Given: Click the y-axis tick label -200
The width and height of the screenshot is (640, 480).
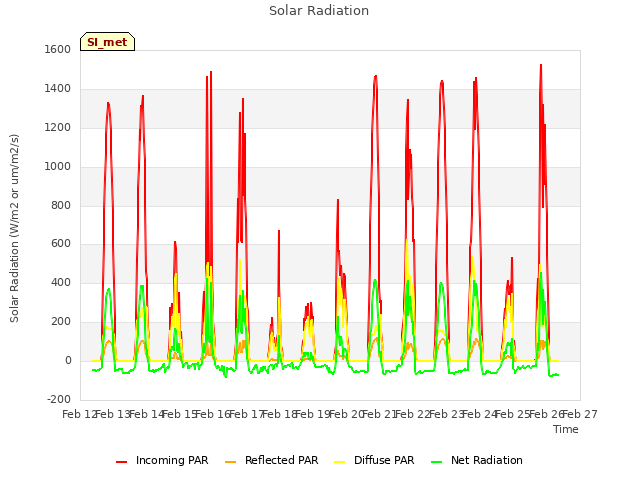Looking at the screenshot, I should point(59,399).
